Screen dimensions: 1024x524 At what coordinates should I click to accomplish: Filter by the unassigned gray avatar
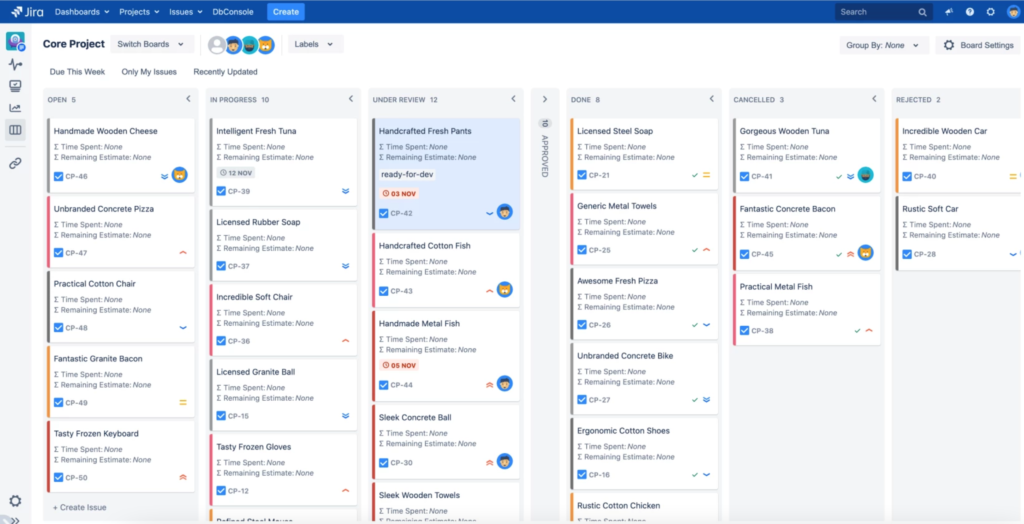tap(217, 44)
